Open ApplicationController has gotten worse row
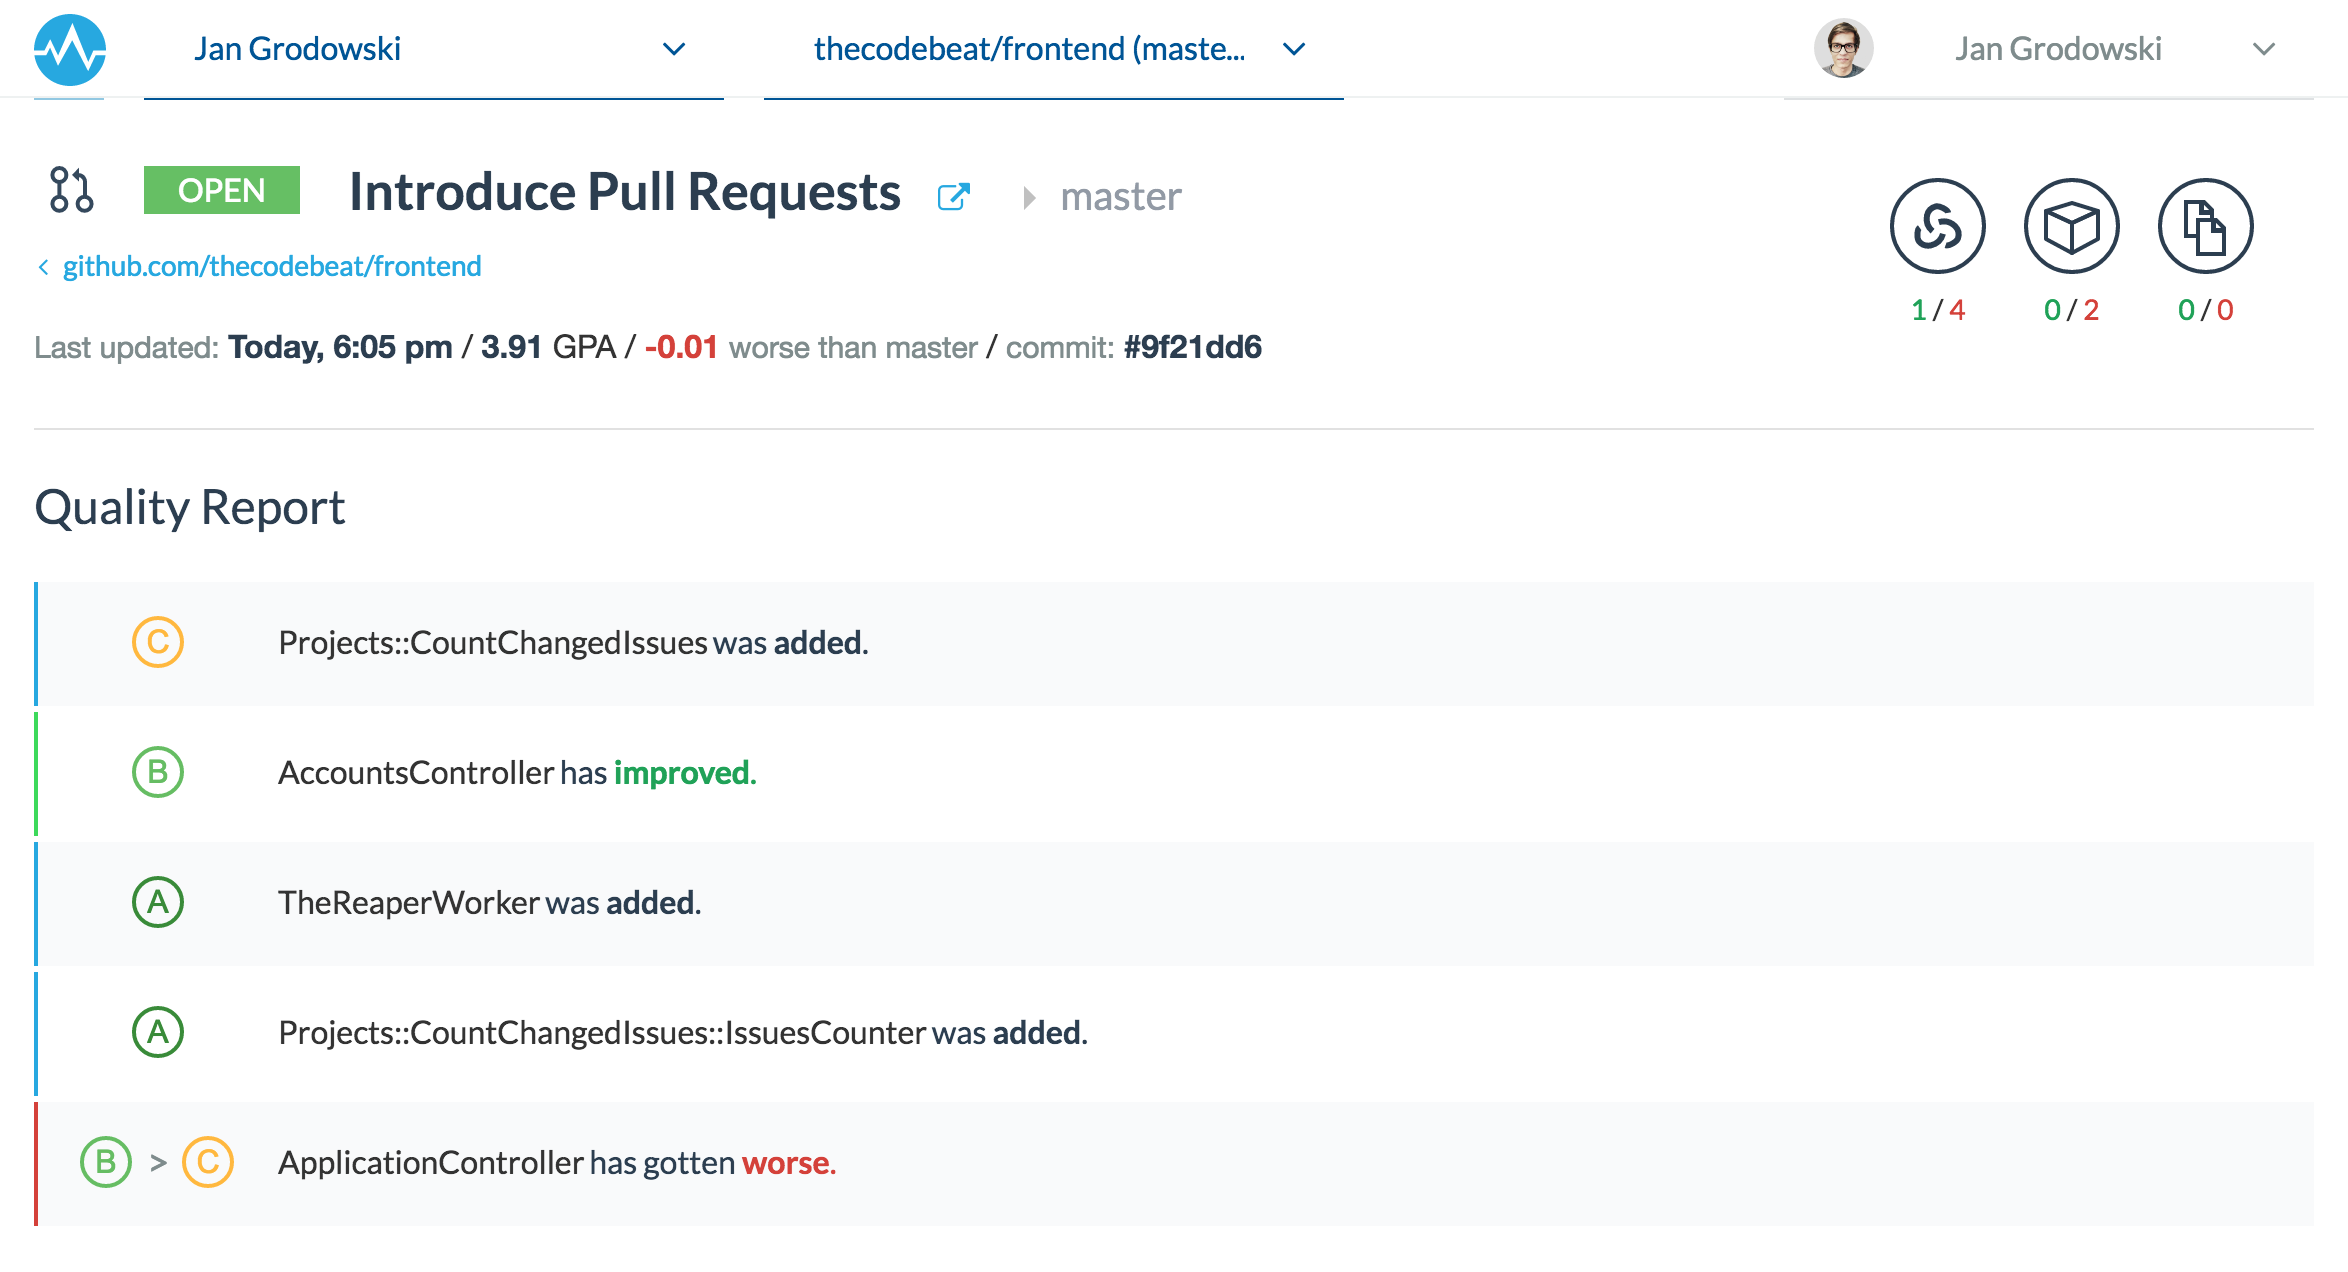This screenshot has width=2348, height=1272. click(x=557, y=1163)
